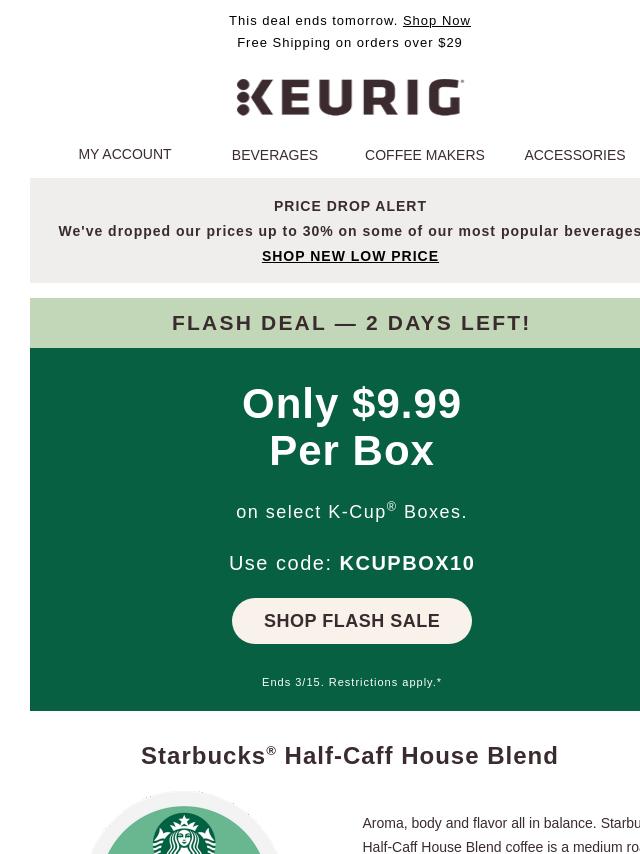
Task: Click the dropped prices up to 30% message
Action: pos(349,231)
